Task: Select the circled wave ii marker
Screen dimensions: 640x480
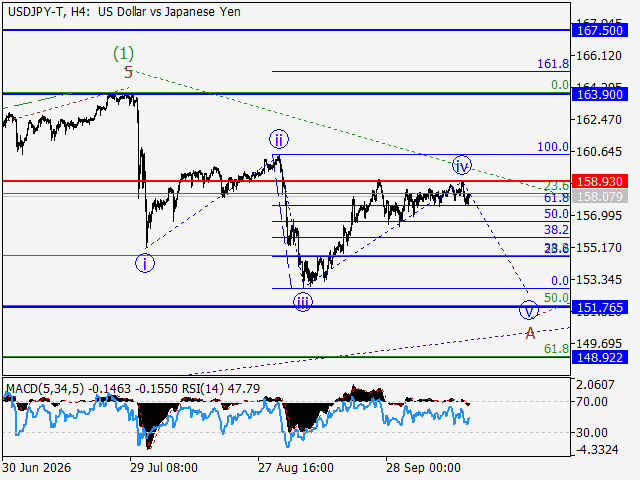Action: [x=279, y=140]
